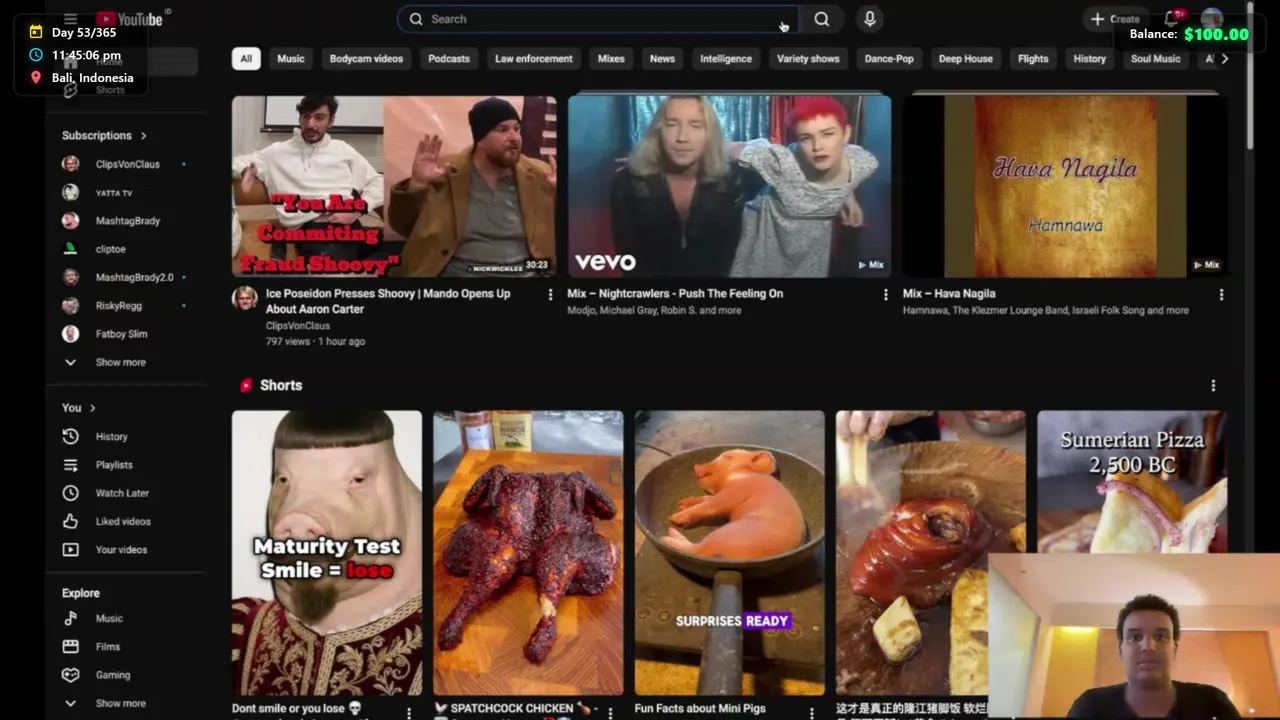Open the Hava Nagila mix thumbnail
The image size is (1280, 720).
coord(1065,186)
